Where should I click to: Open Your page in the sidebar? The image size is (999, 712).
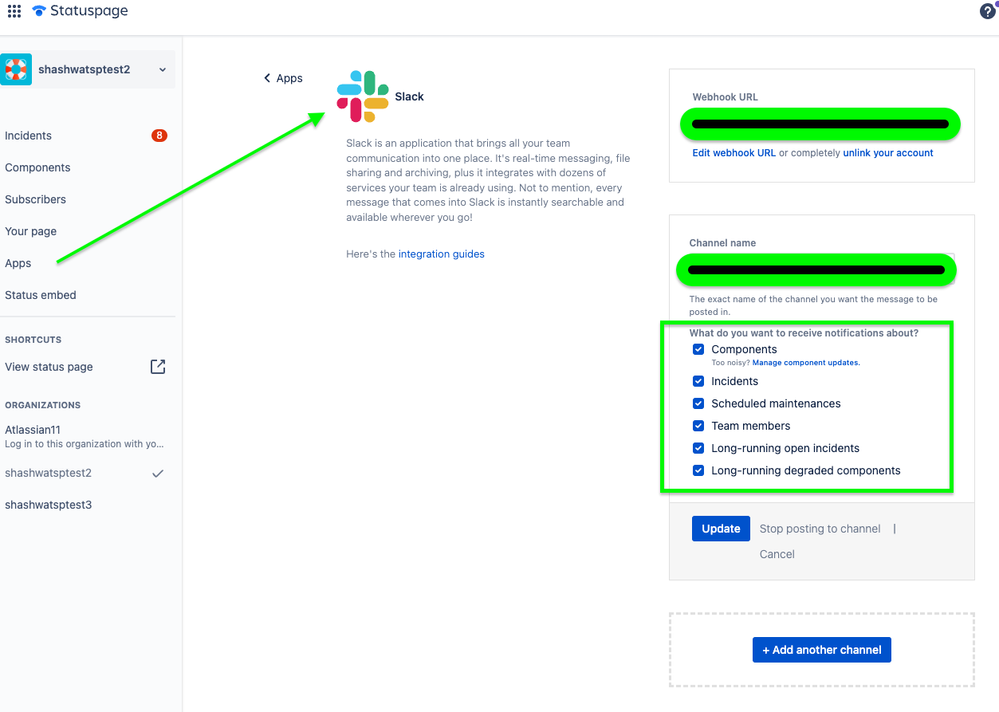point(31,231)
